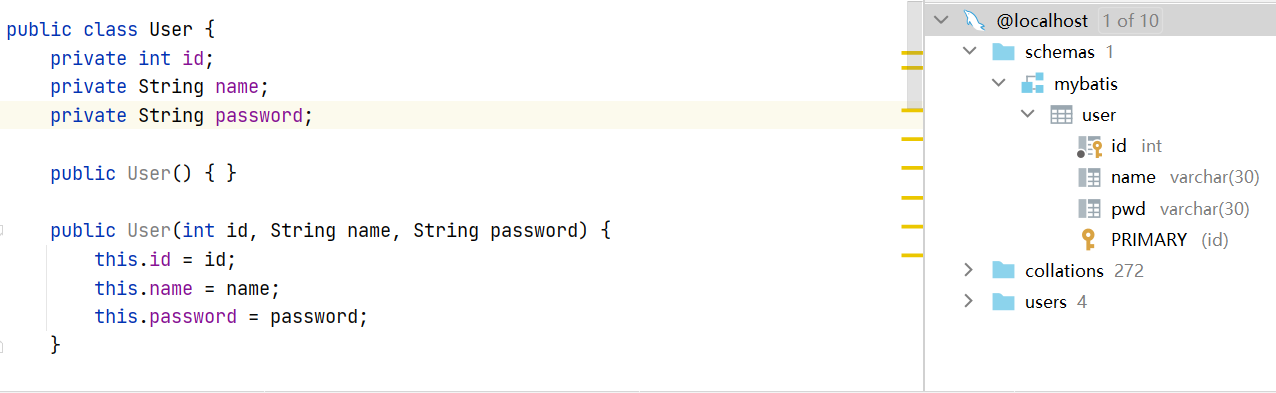Click the users folder icon
This screenshot has width=1276, height=393.
1004,302
